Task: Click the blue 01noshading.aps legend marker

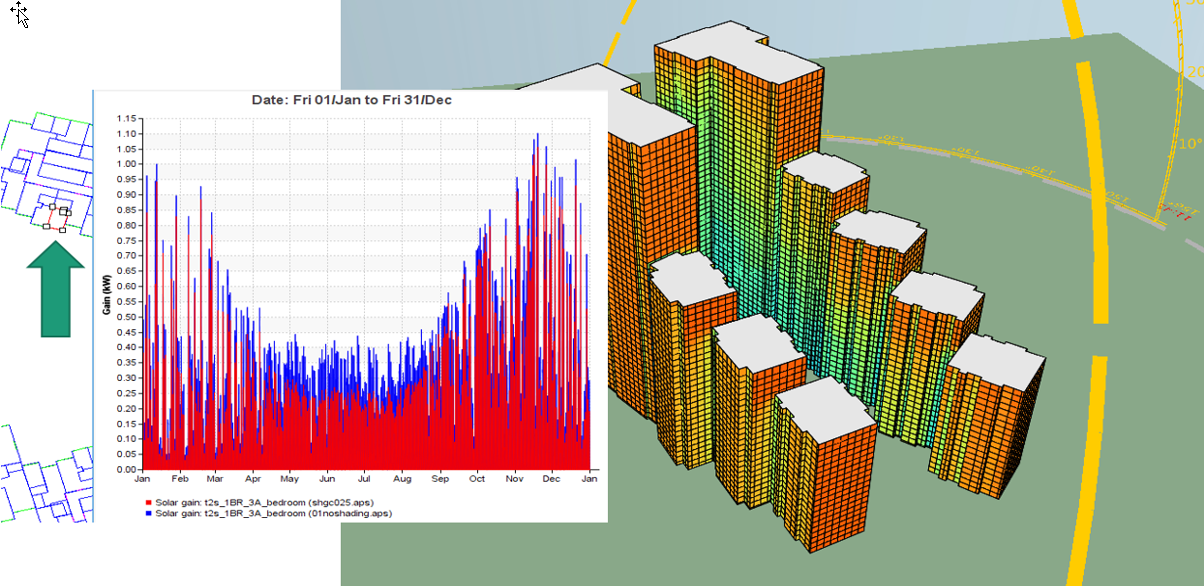Action: click(x=149, y=512)
